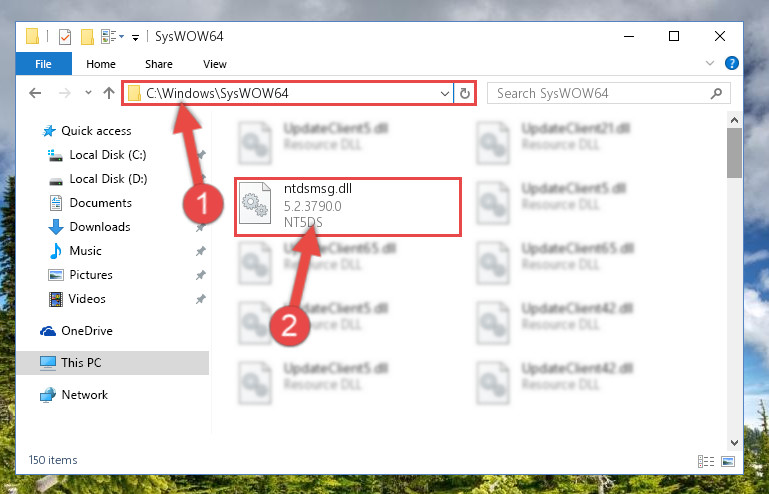Switch to the View ribbon tab
This screenshot has height=494, width=769.
tap(215, 64)
